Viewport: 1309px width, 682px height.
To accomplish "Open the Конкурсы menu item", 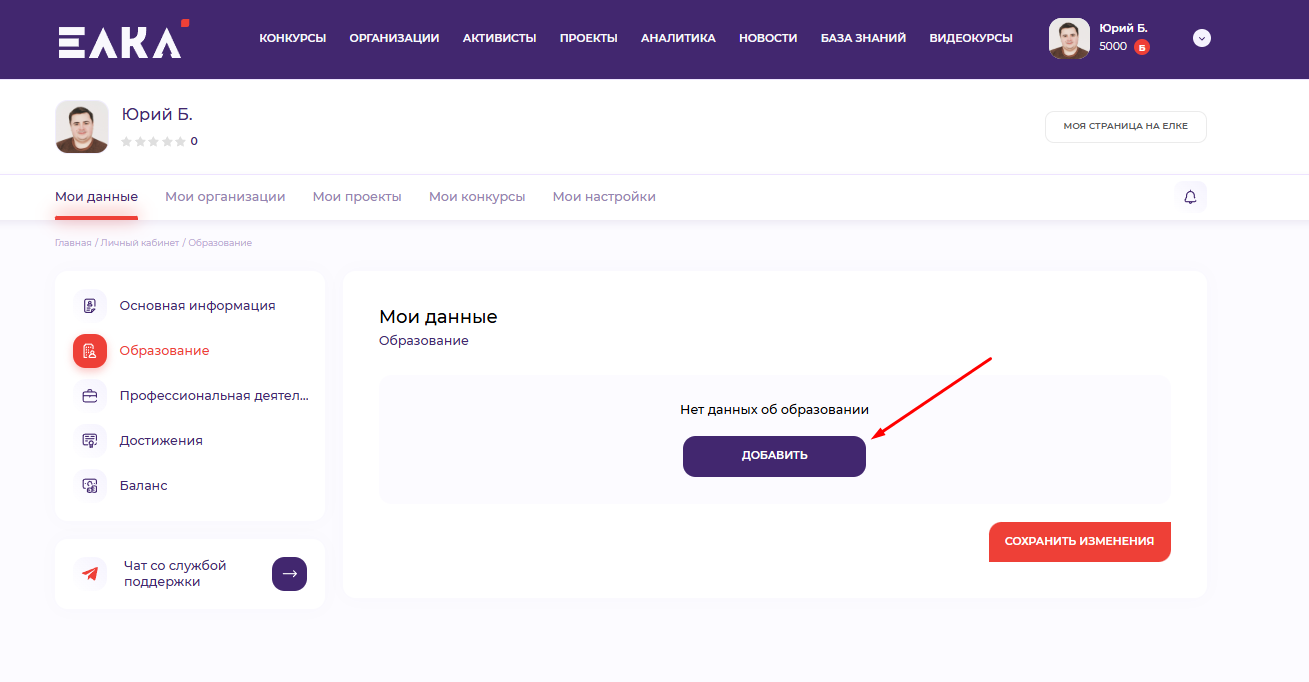I will click(x=292, y=38).
